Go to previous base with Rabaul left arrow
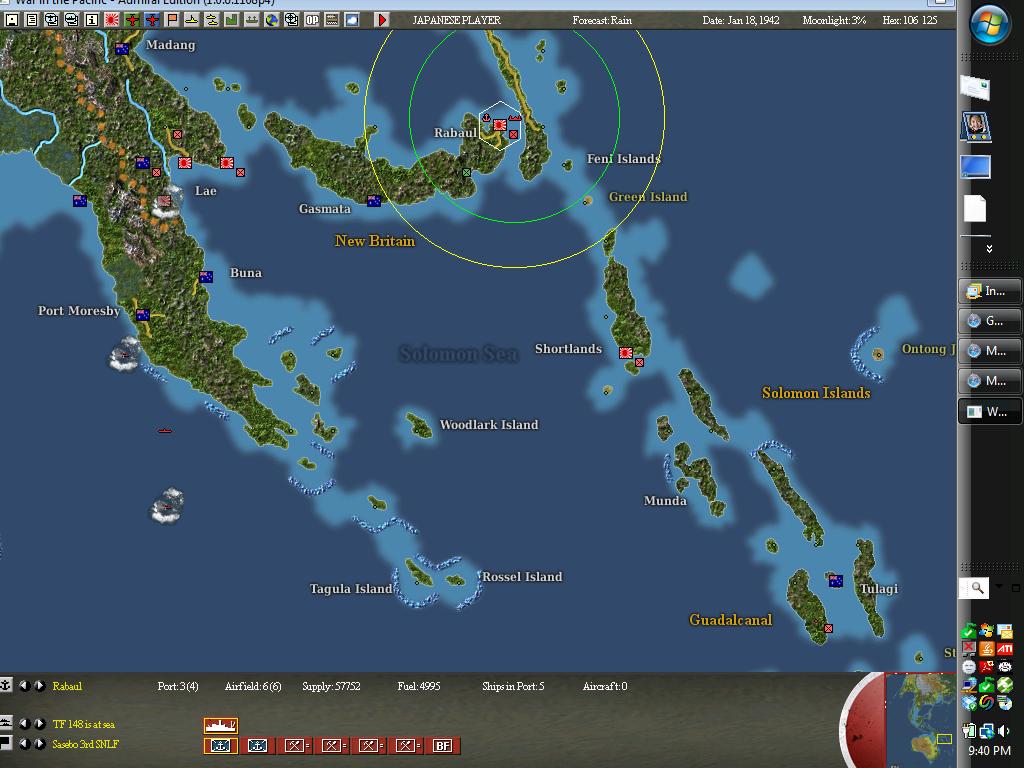This screenshot has width=1024, height=768. [x=25, y=686]
